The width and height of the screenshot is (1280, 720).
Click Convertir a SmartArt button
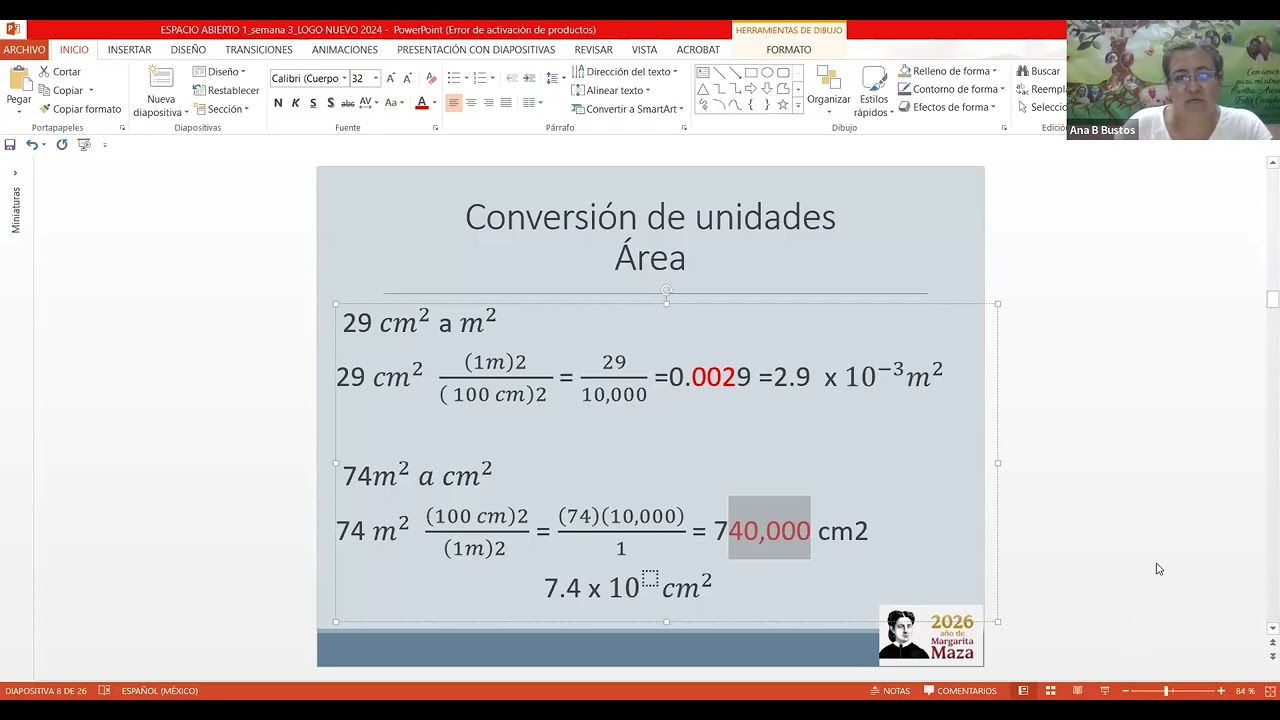pos(628,109)
